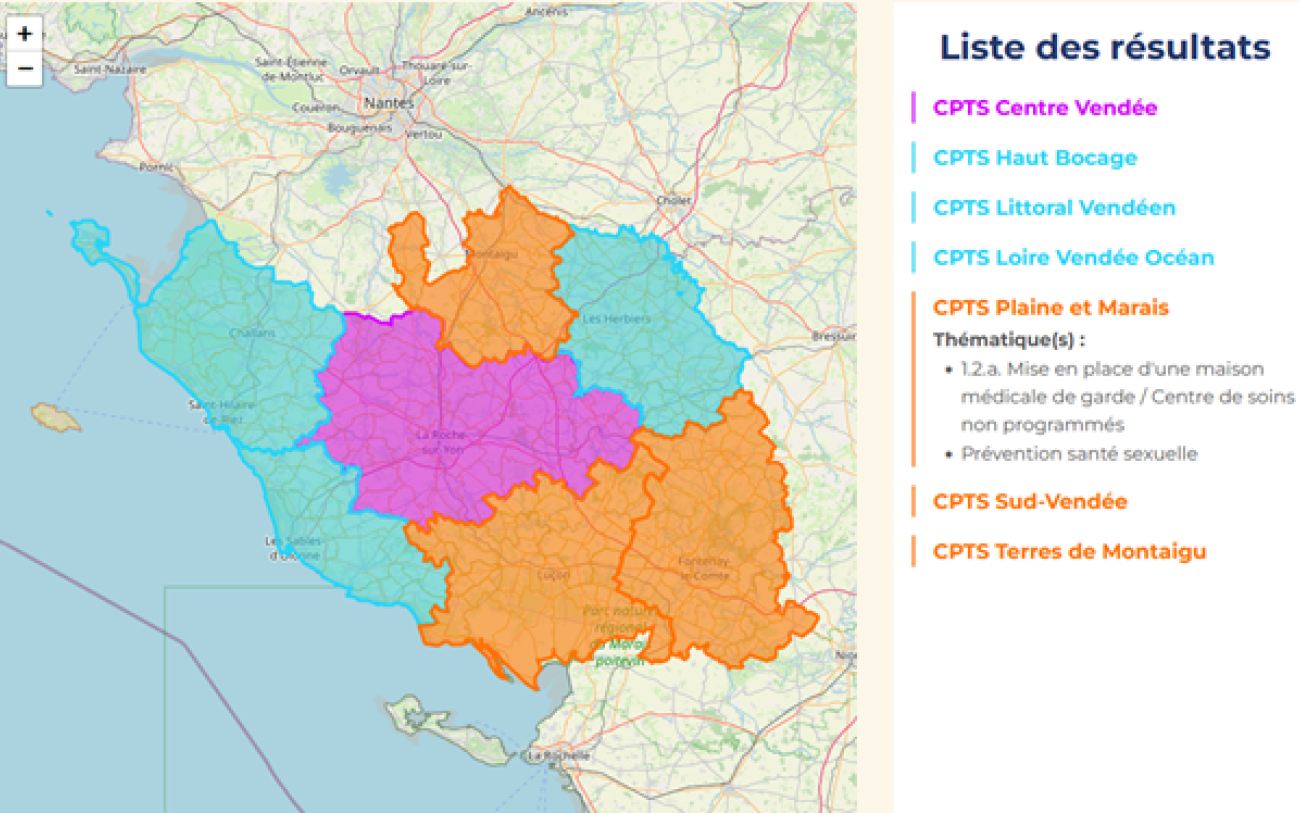Click the magenta color bar beside CPTS Centre Vendée
Screen dimensions: 1300x813
click(916, 107)
